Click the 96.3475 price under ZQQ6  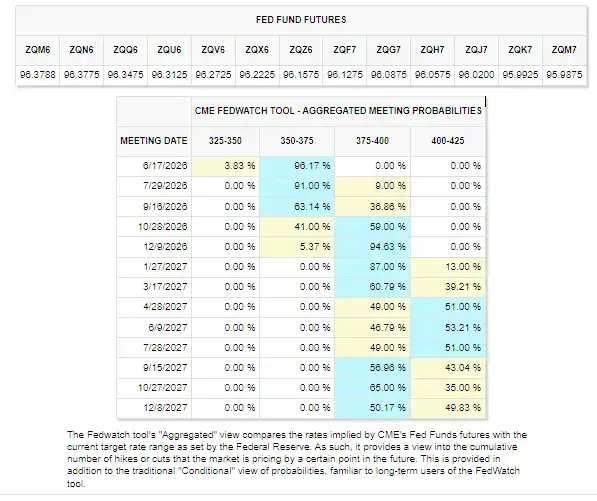[125, 75]
